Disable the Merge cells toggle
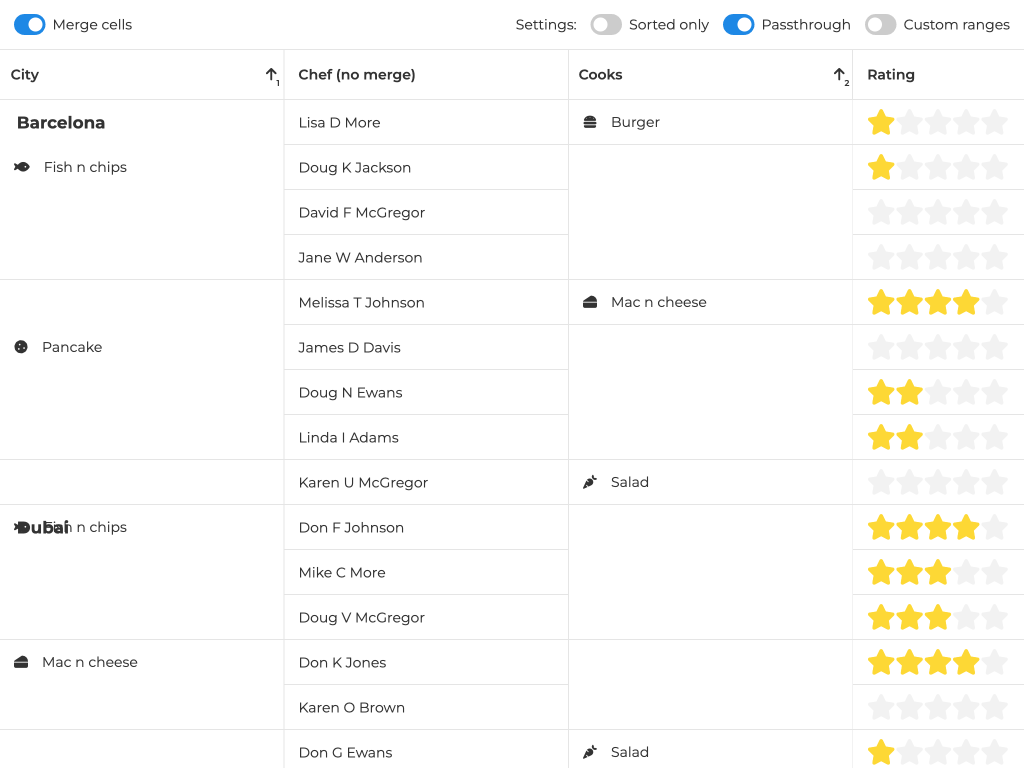The height and width of the screenshot is (768, 1024). pyautogui.click(x=30, y=24)
